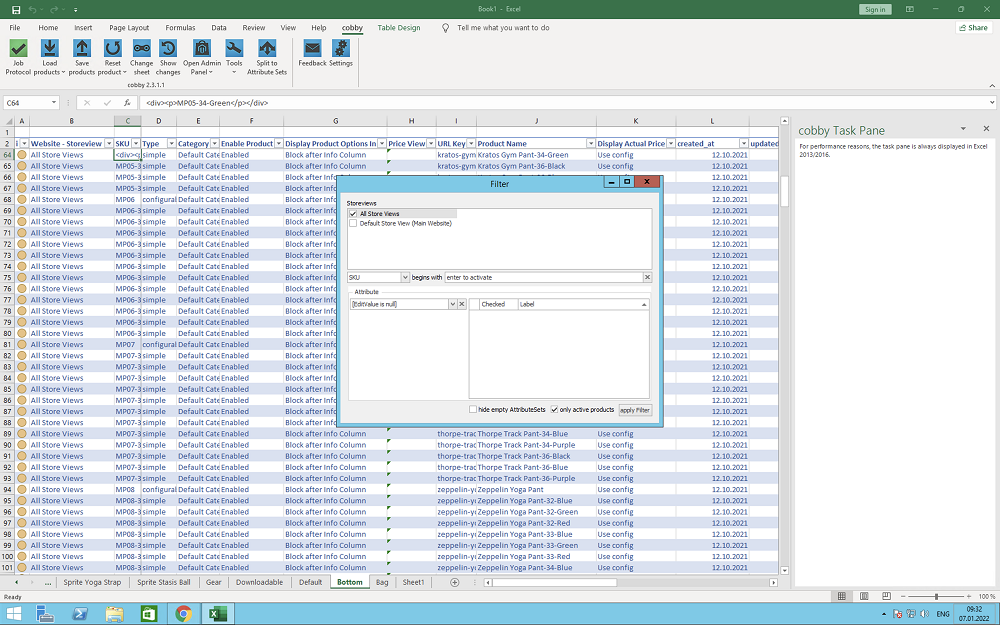
Task: Open the Job Protocol tool
Action: tap(18, 49)
